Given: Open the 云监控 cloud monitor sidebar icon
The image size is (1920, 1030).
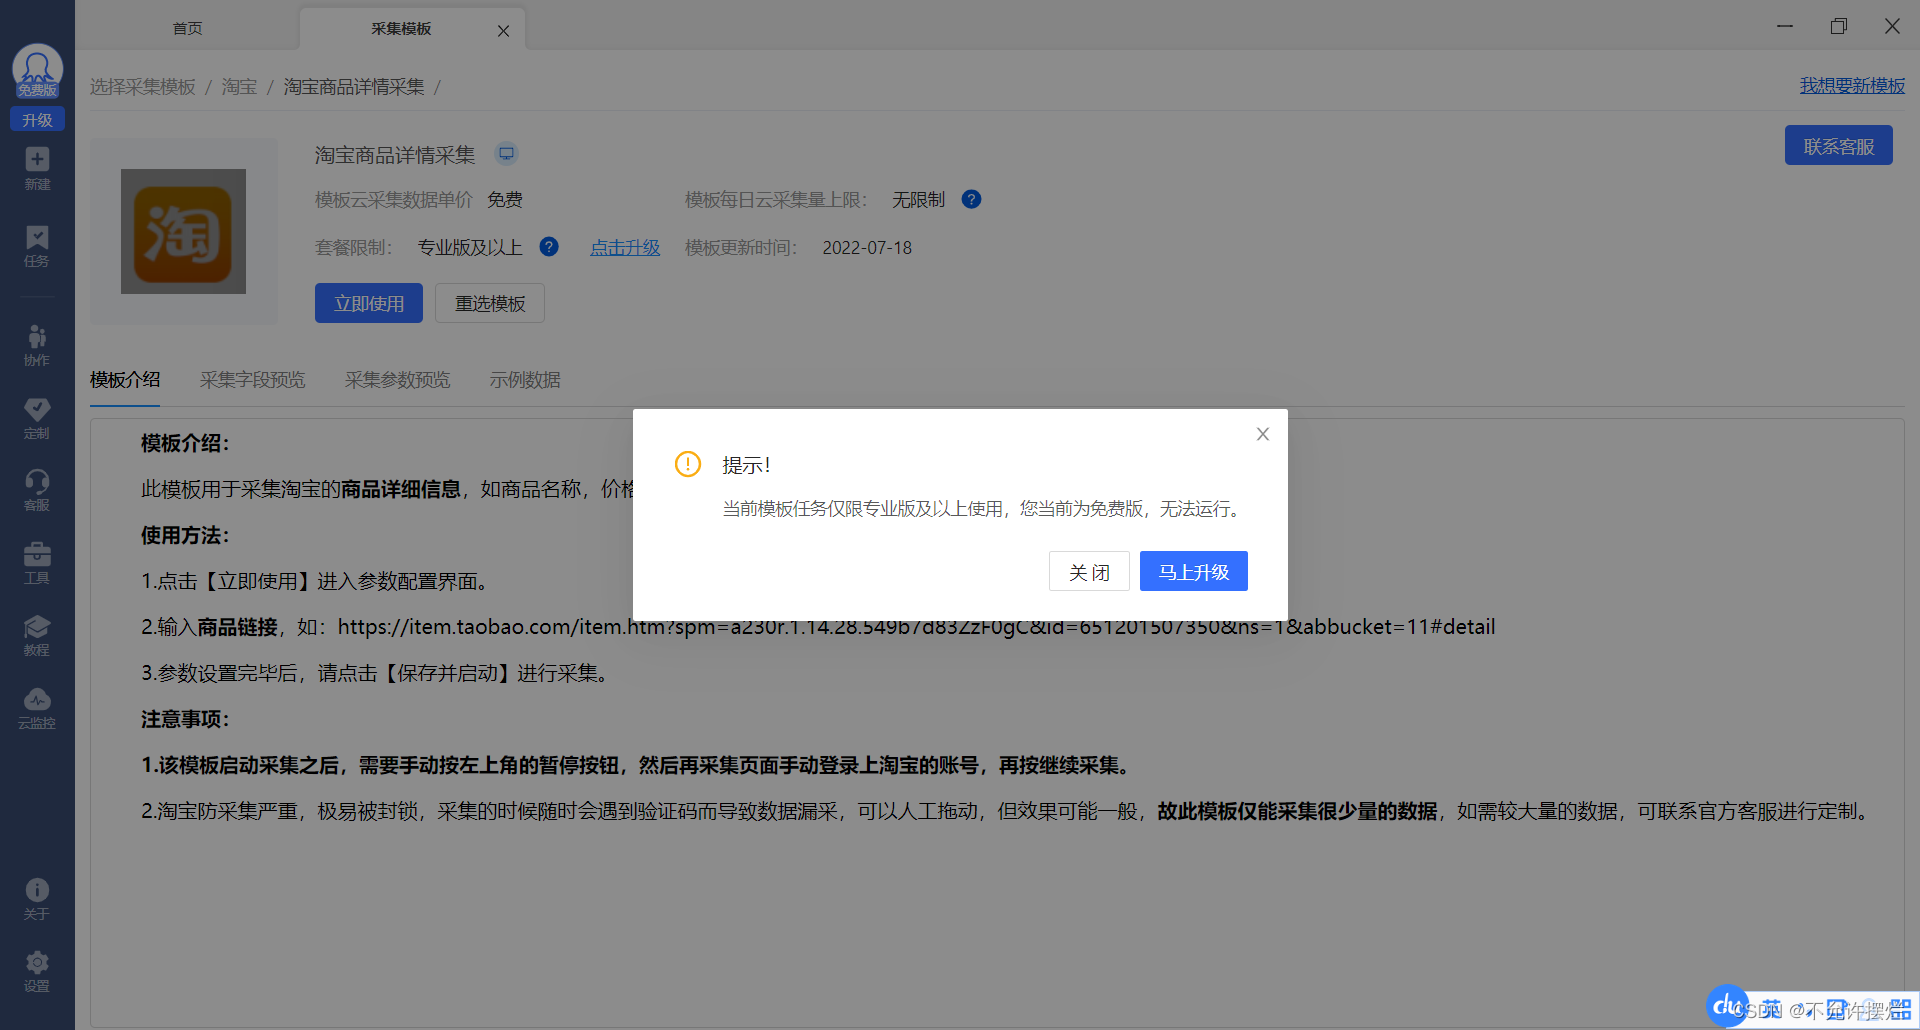Looking at the screenshot, I should 37,708.
